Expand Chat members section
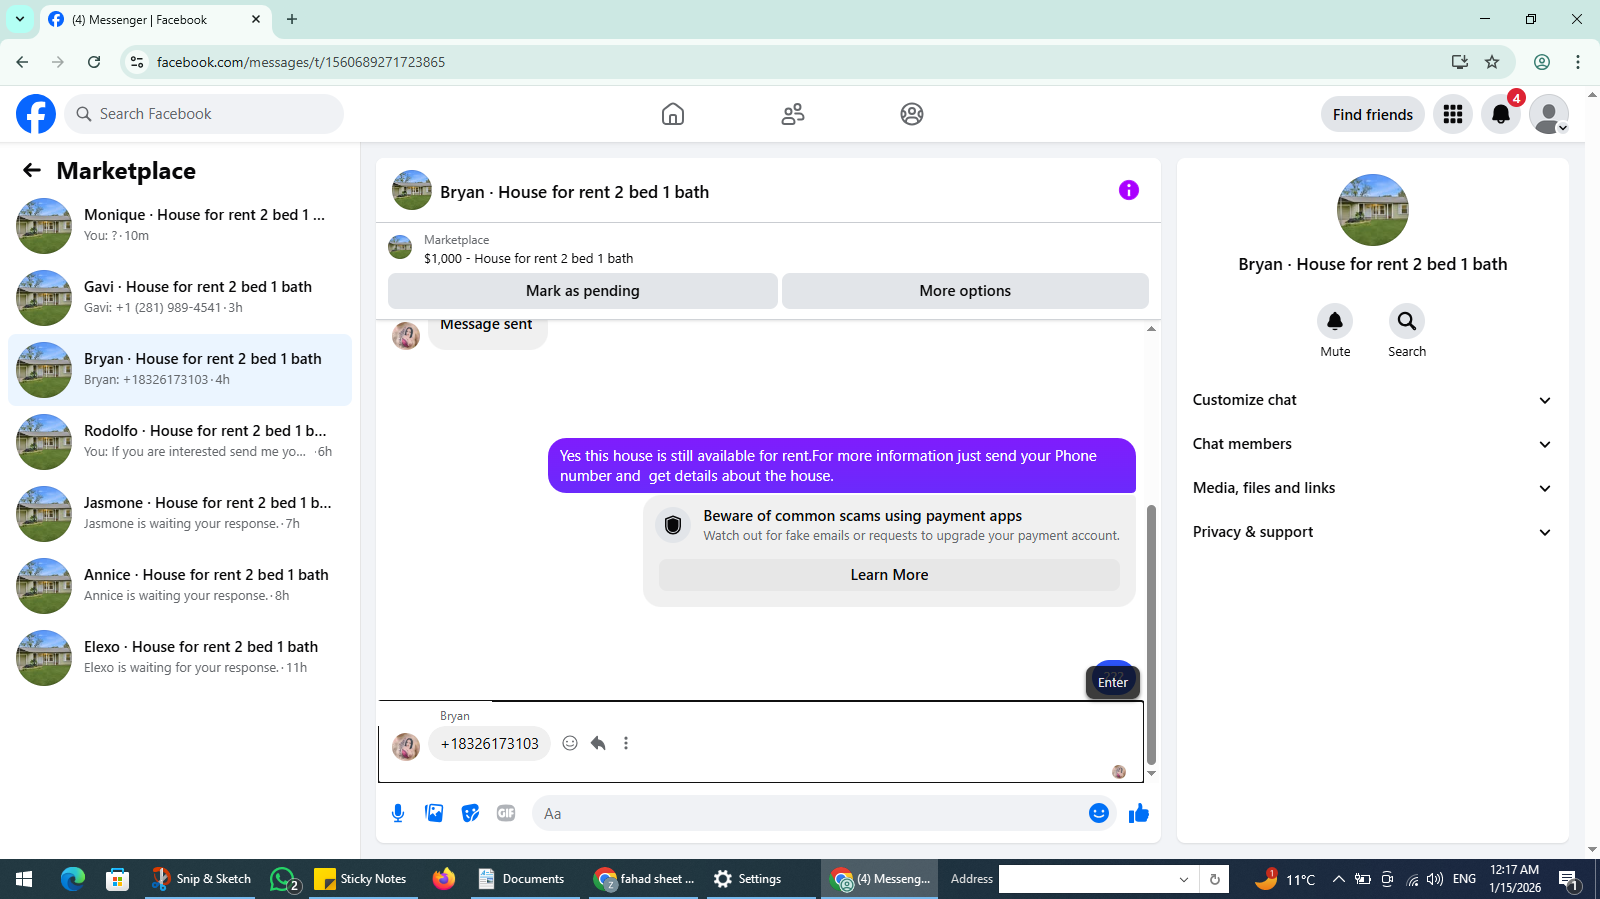This screenshot has width=1600, height=899. click(x=1373, y=444)
